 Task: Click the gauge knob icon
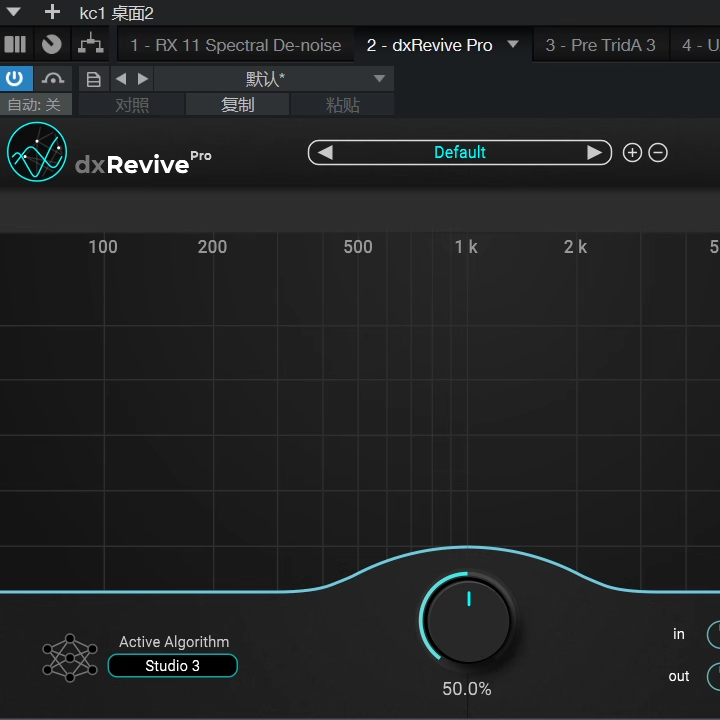click(51, 45)
